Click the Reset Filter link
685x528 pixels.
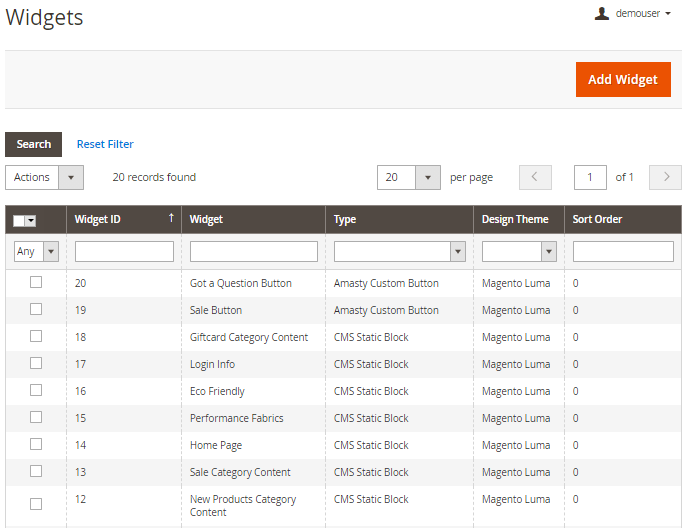point(105,144)
